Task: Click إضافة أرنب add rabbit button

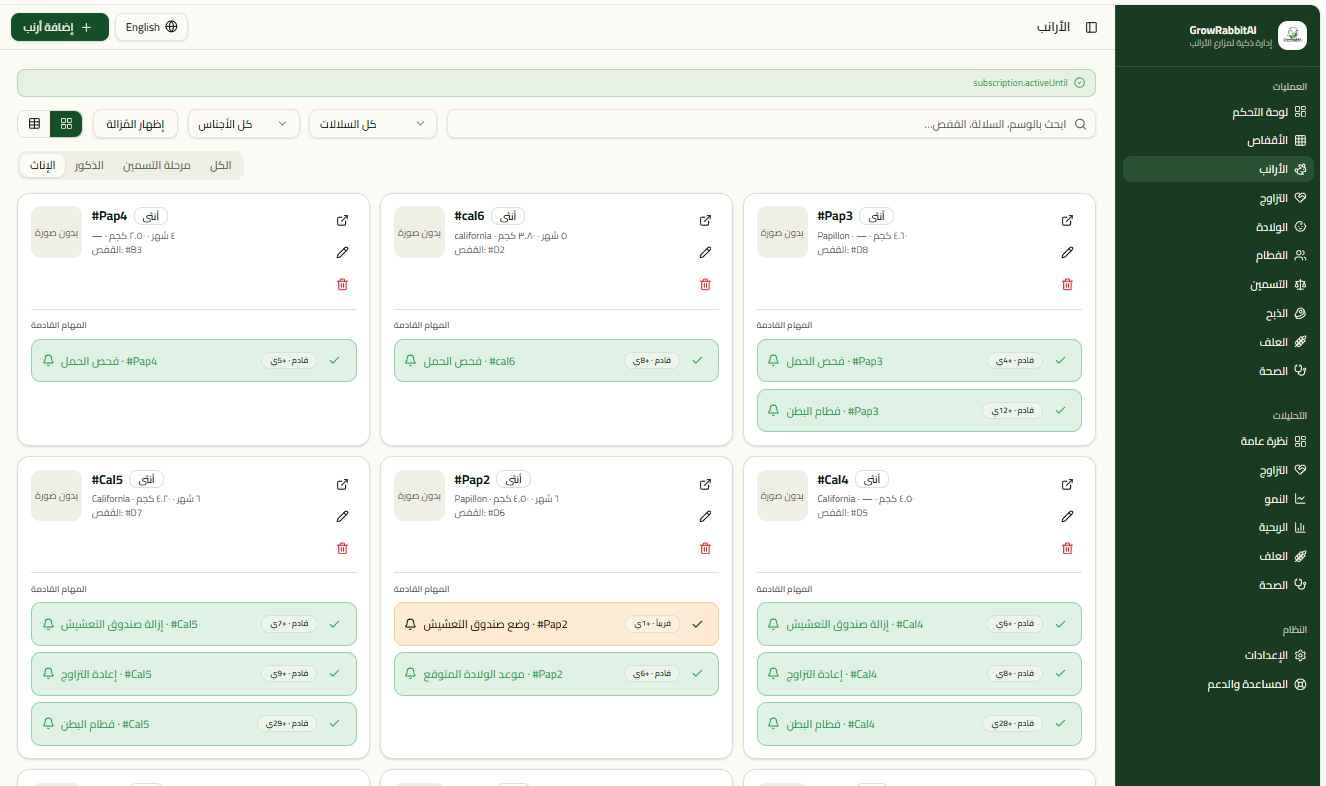Action: 60,27
